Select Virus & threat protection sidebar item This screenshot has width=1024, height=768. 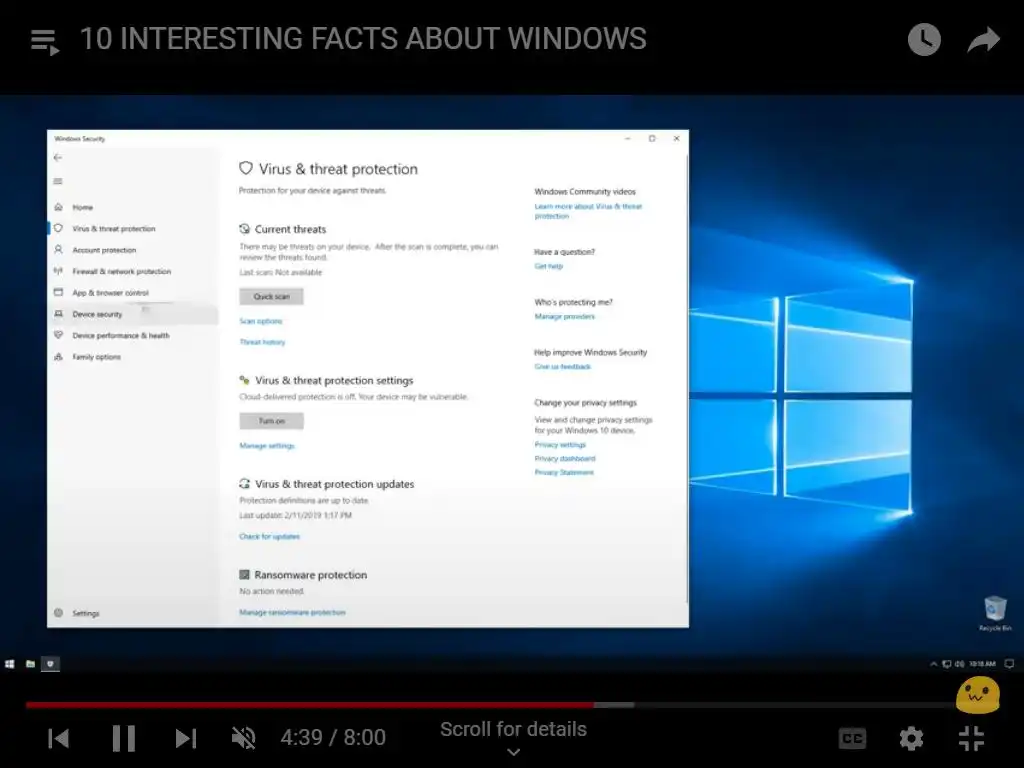[133, 229]
